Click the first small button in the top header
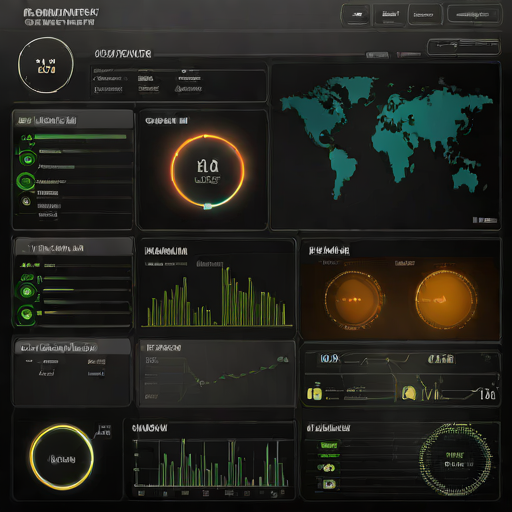This screenshot has width=512, height=512. point(356,14)
